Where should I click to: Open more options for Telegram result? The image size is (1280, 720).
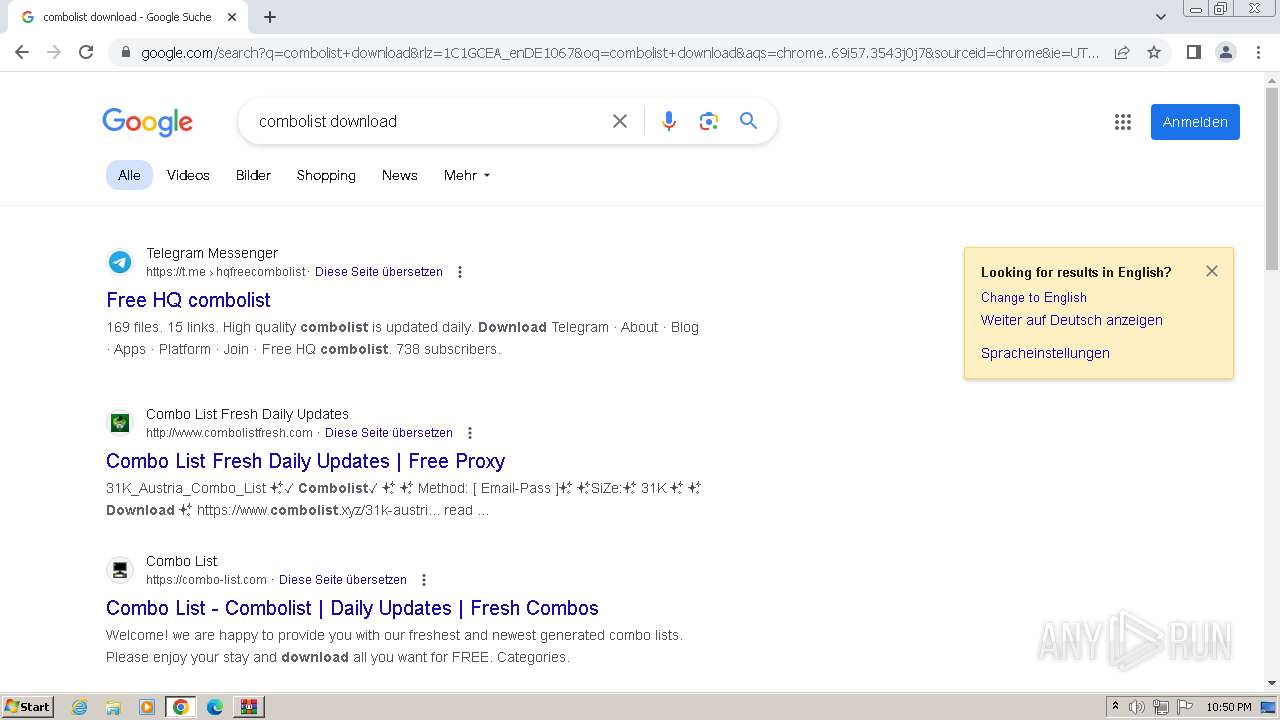pyautogui.click(x=460, y=272)
